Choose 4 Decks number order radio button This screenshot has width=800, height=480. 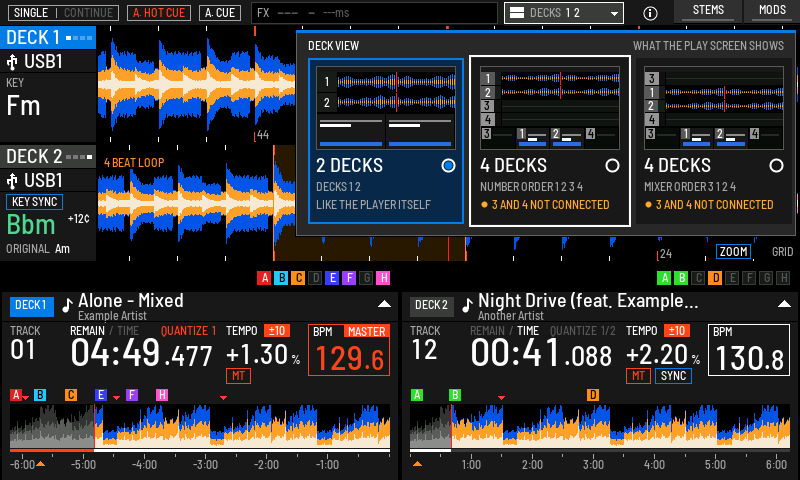tap(612, 166)
